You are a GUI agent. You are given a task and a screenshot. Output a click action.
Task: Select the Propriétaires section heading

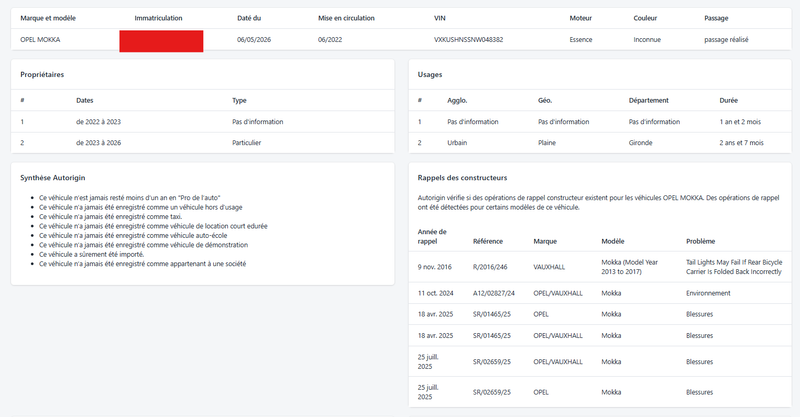click(42, 75)
